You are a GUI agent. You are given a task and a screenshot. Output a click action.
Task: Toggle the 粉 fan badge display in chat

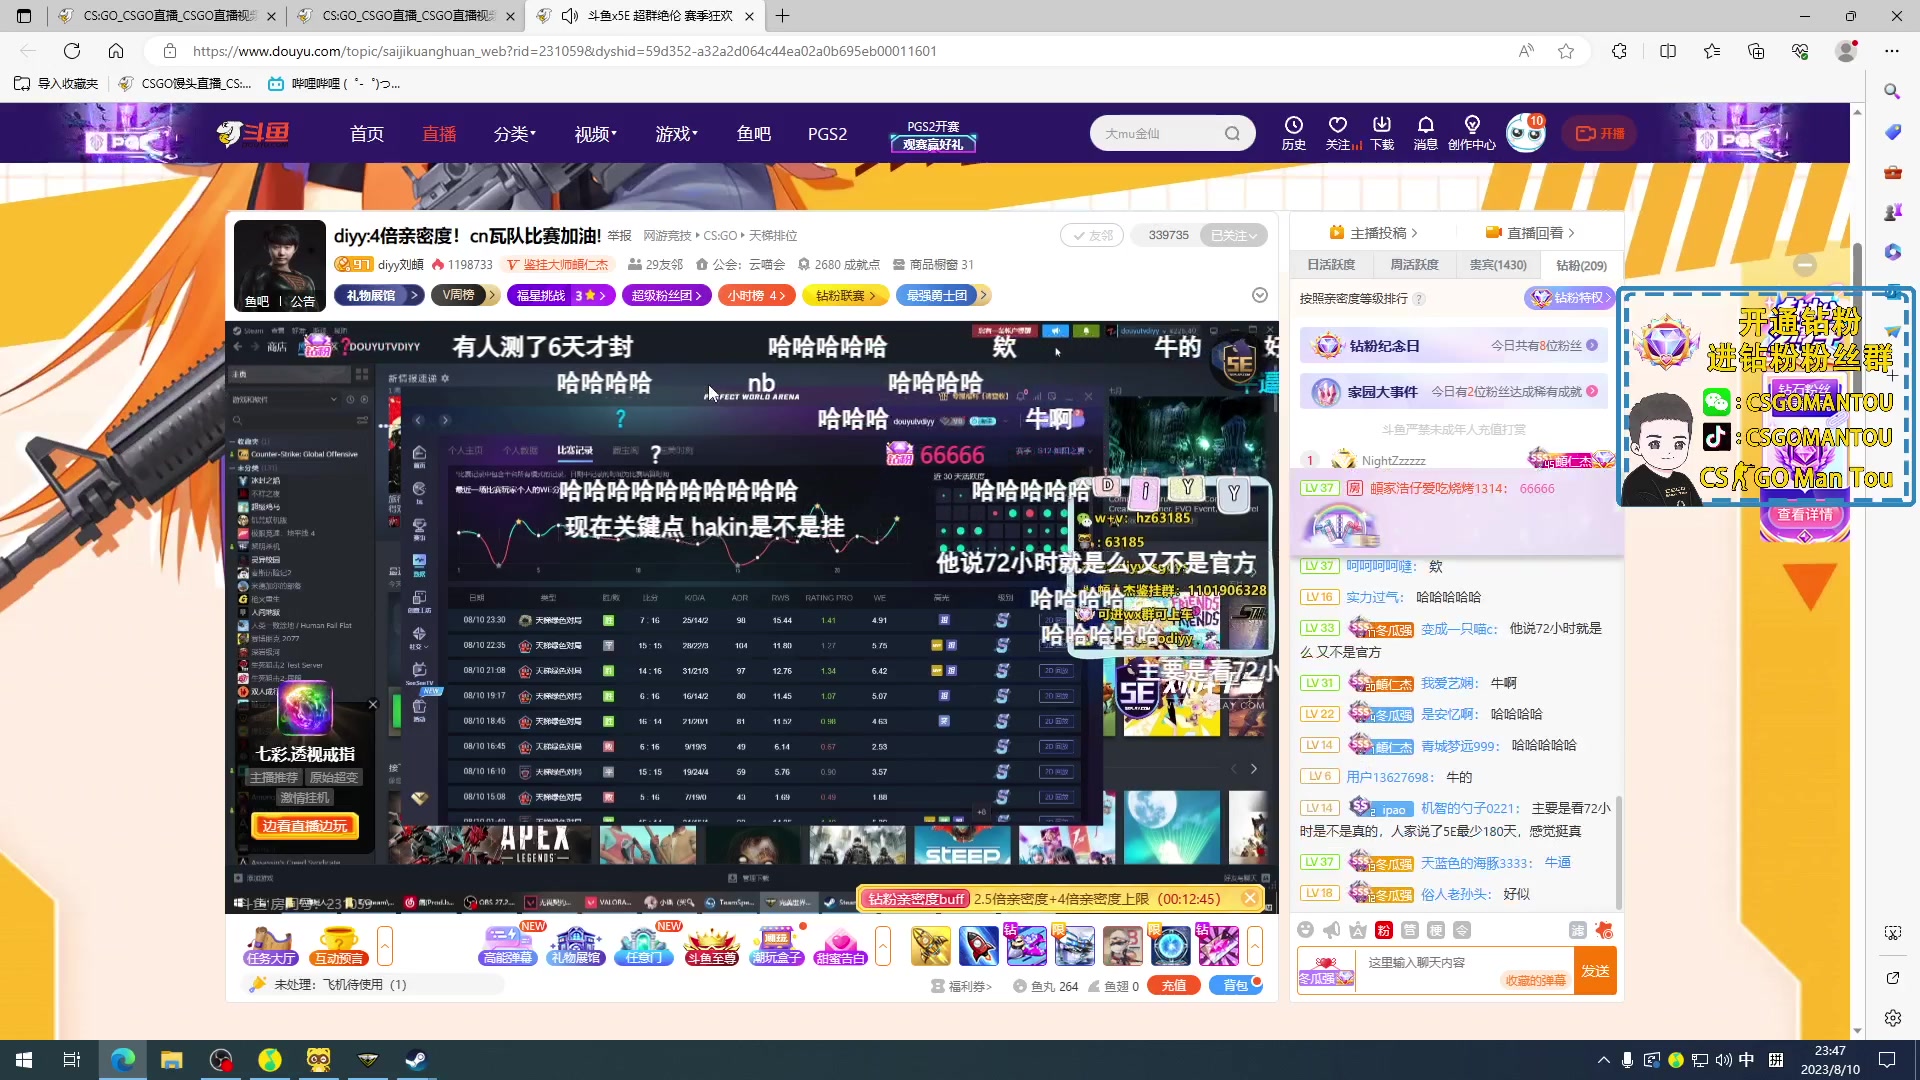click(1383, 930)
